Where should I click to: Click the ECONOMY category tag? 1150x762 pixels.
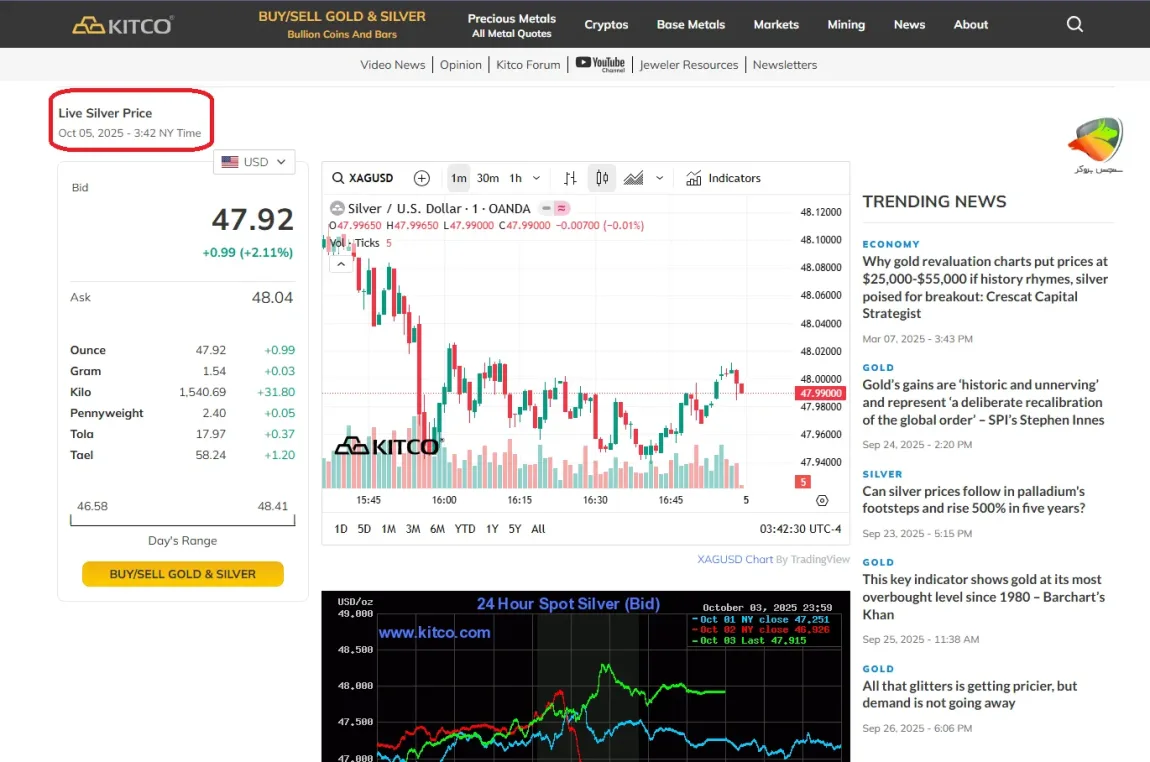tap(890, 244)
